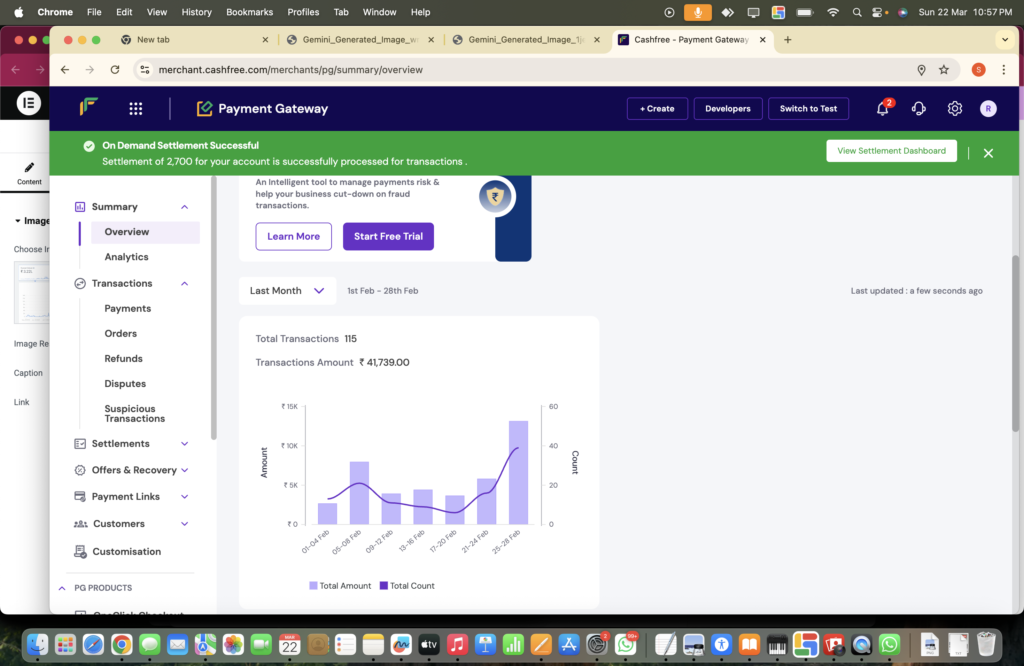Screen dimensions: 1024x666
Task: Dismiss the green settlement success banner
Action: 988,153
